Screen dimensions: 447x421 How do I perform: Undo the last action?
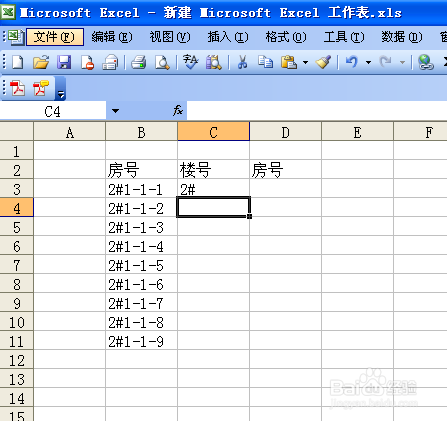coord(352,62)
